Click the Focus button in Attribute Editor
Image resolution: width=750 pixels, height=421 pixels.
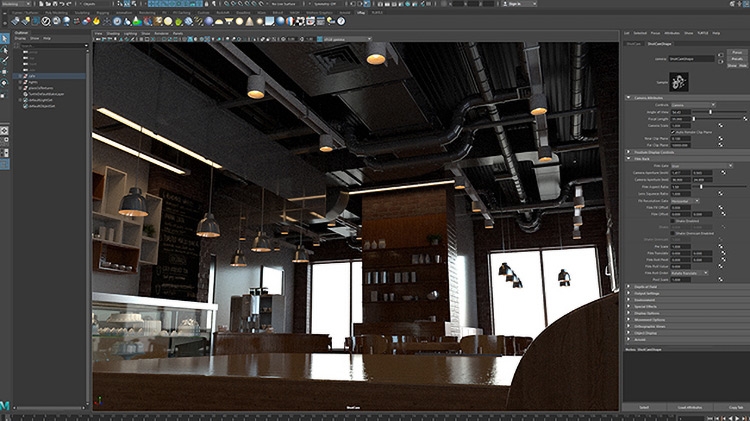(x=737, y=52)
